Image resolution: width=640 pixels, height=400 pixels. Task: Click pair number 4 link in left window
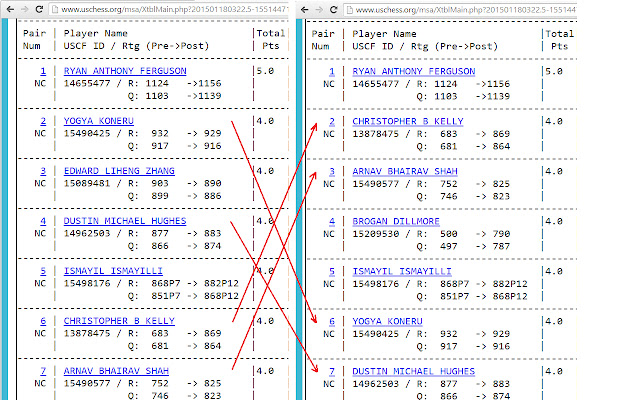(43, 221)
